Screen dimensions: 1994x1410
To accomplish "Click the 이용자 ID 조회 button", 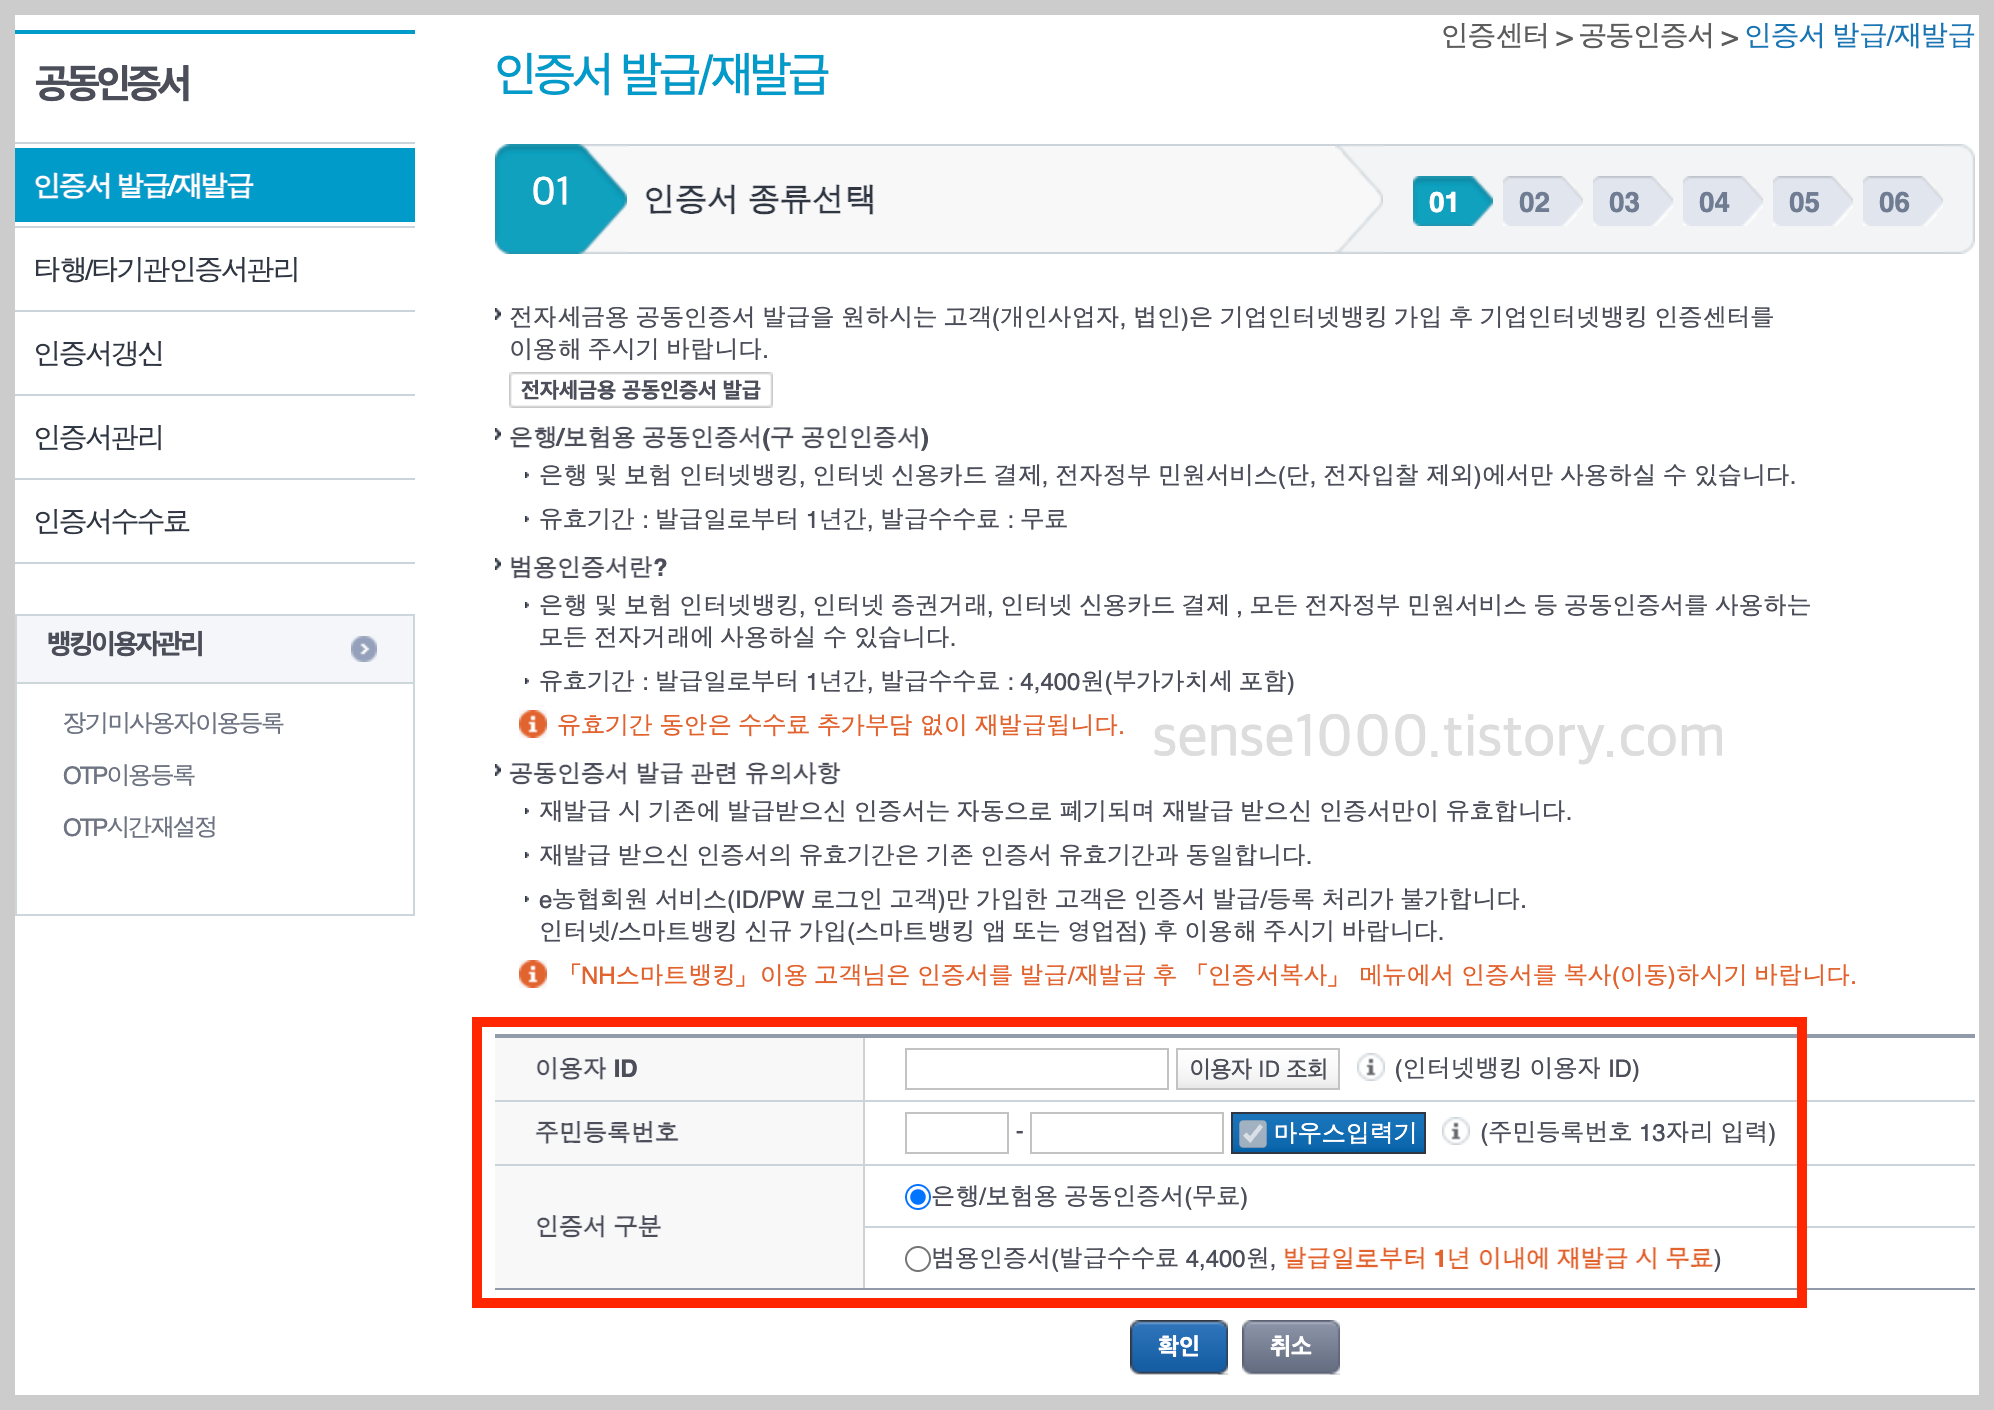I will [x=1257, y=1067].
